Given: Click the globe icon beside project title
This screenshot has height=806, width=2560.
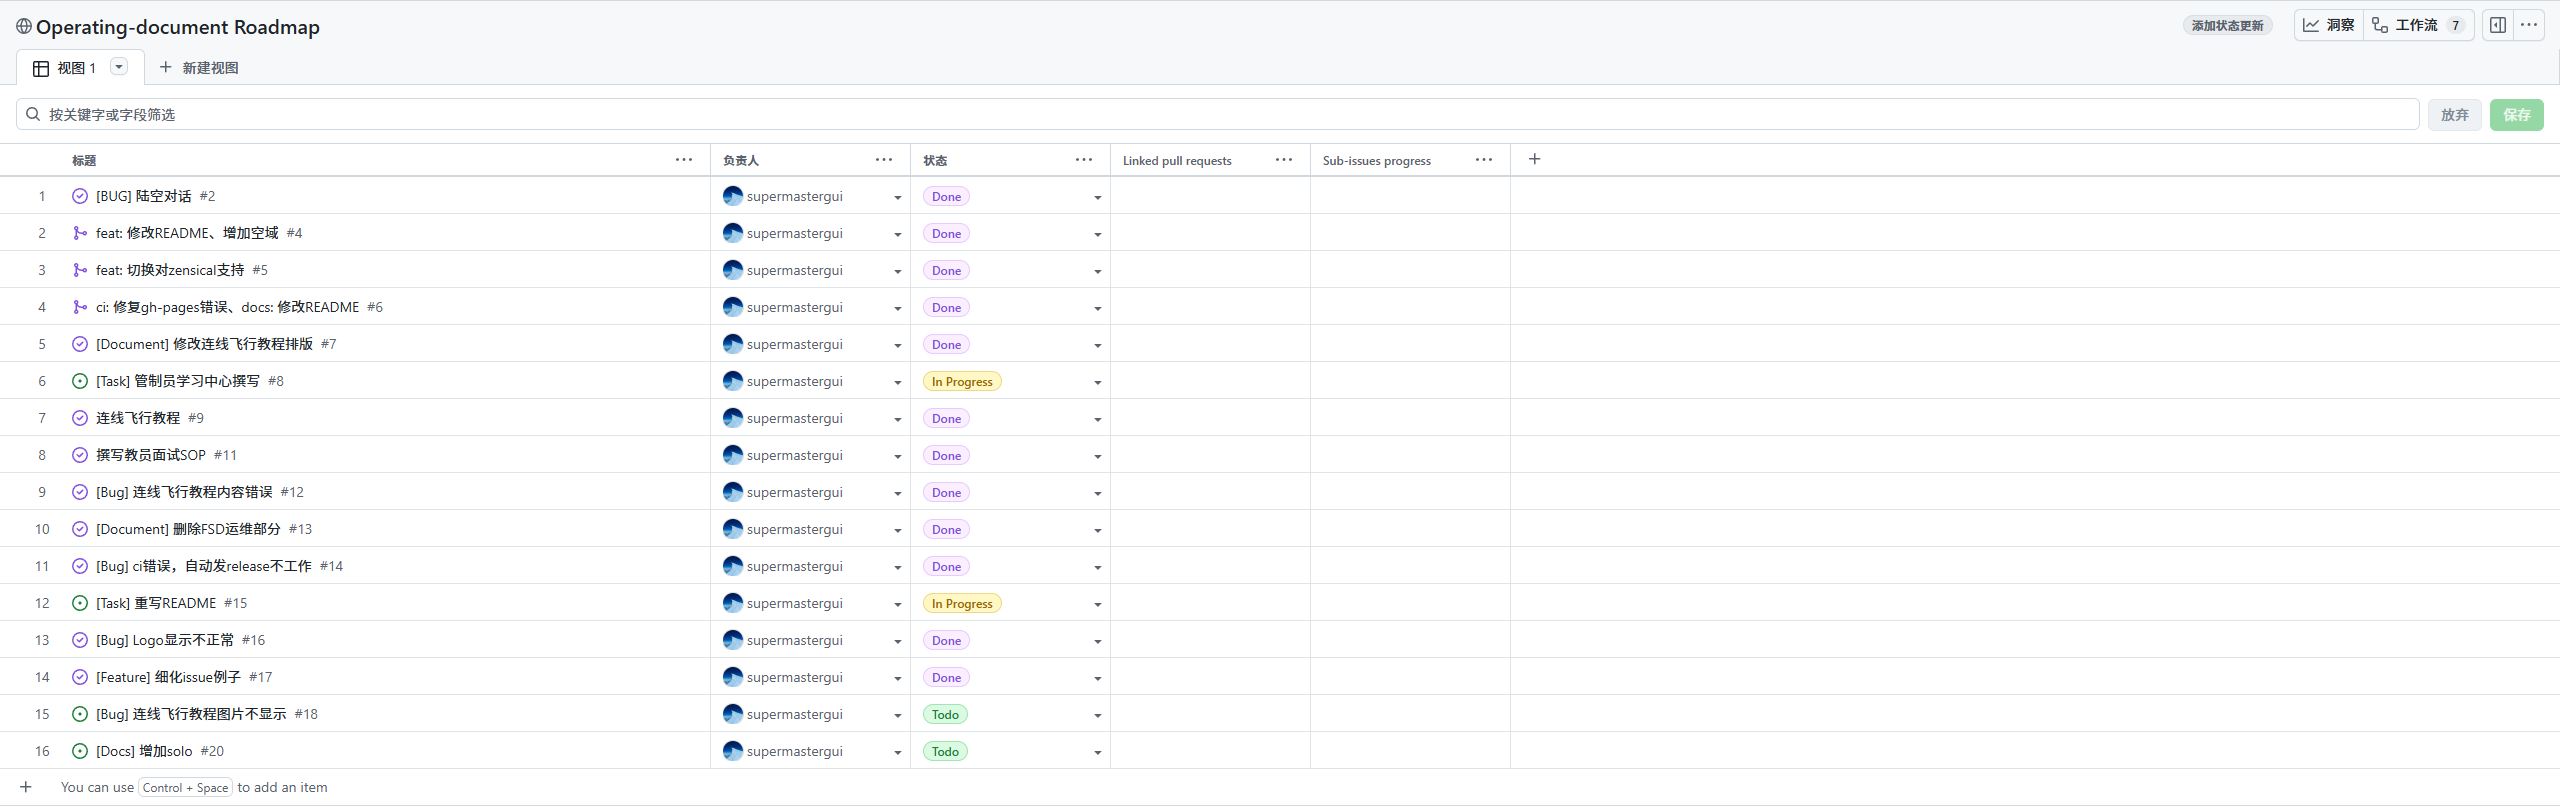Looking at the screenshot, I should pos(24,26).
